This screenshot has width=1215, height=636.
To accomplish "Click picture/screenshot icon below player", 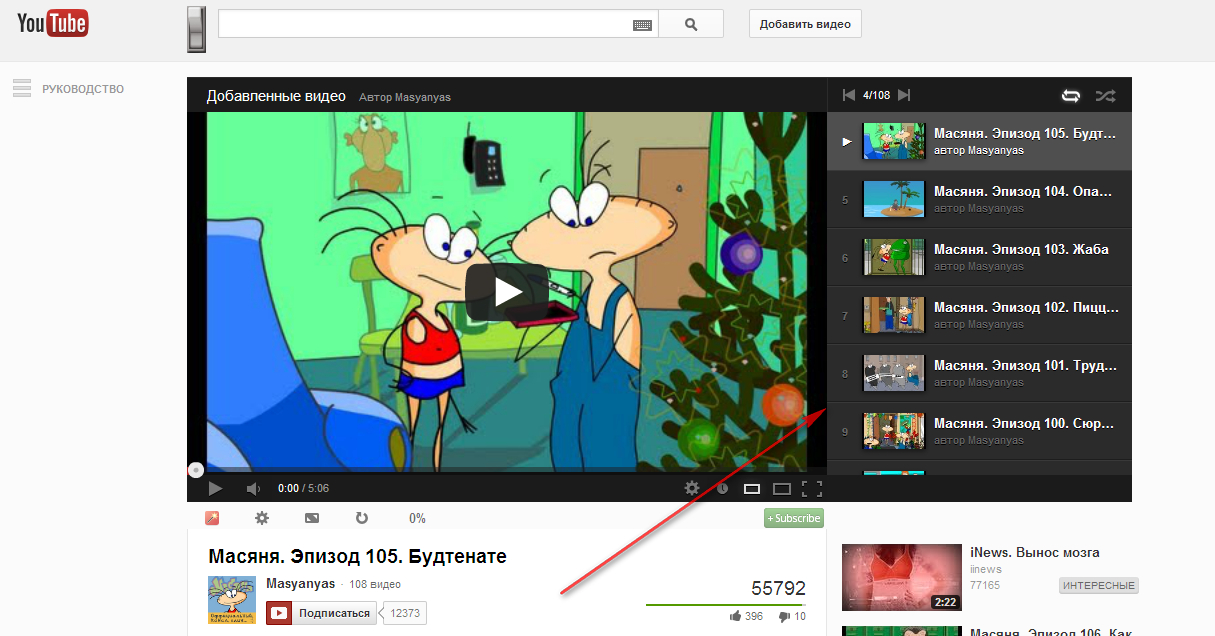I will [312, 518].
